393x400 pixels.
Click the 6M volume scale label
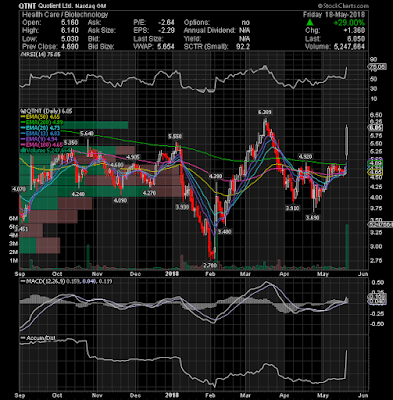[14, 219]
